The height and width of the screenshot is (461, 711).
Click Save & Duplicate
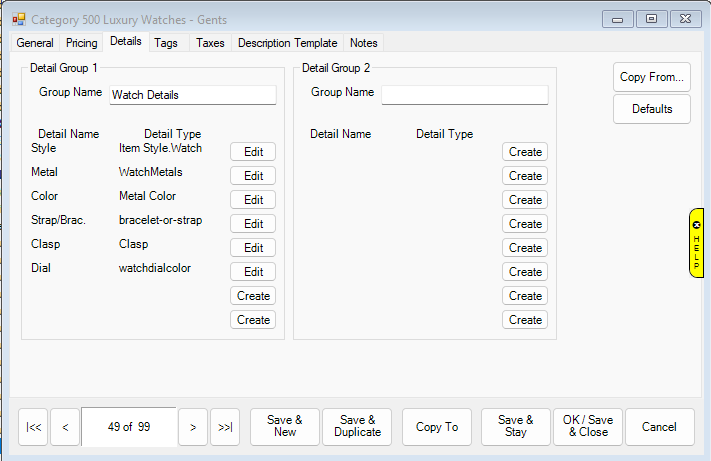tap(357, 427)
